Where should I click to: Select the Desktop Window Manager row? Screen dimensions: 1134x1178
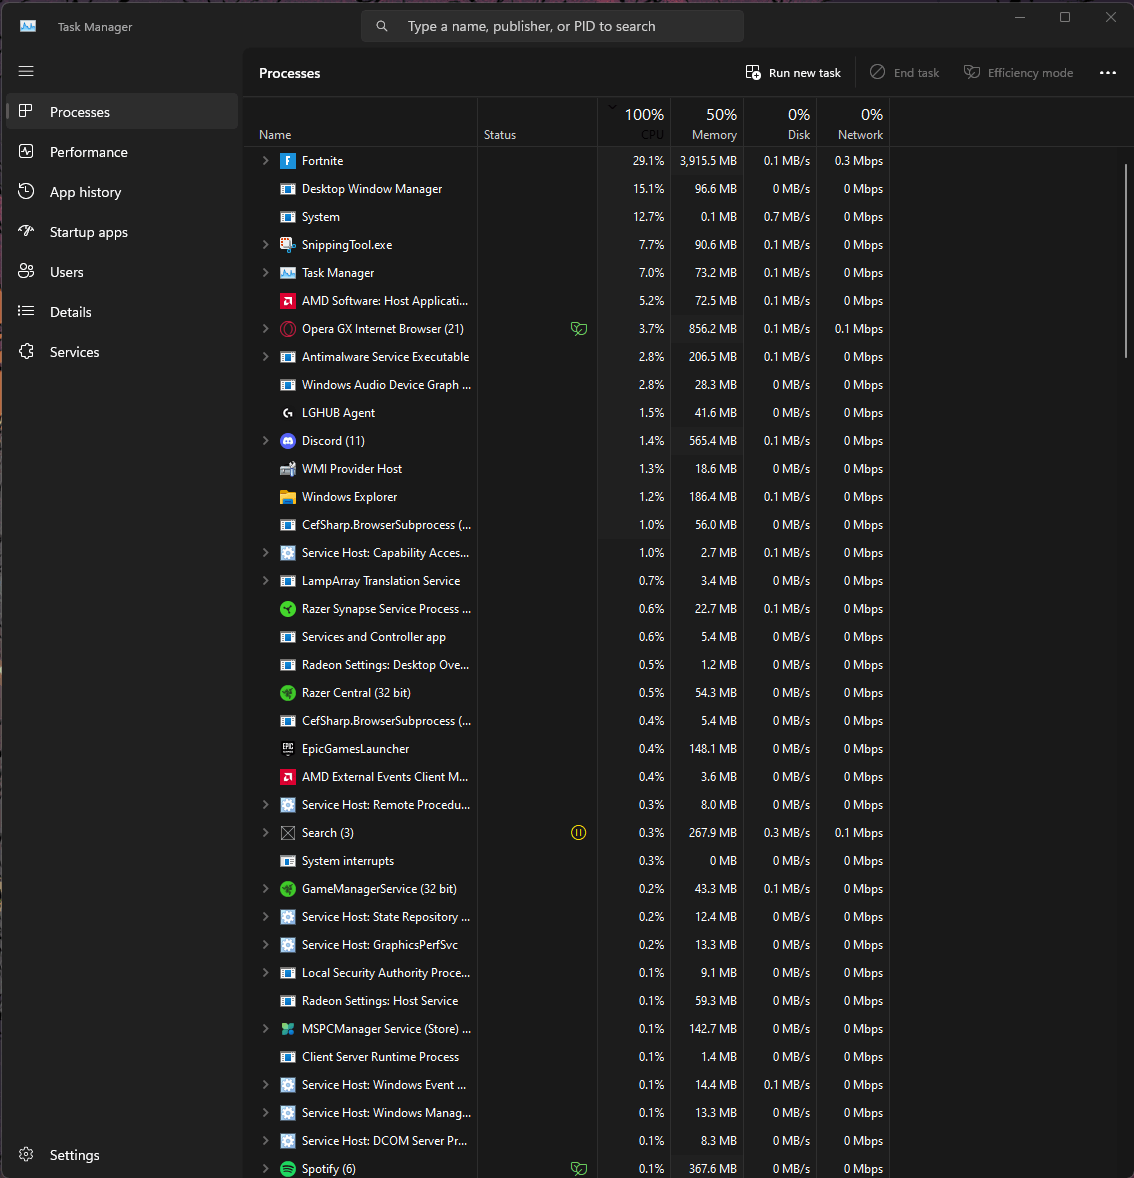(567, 189)
